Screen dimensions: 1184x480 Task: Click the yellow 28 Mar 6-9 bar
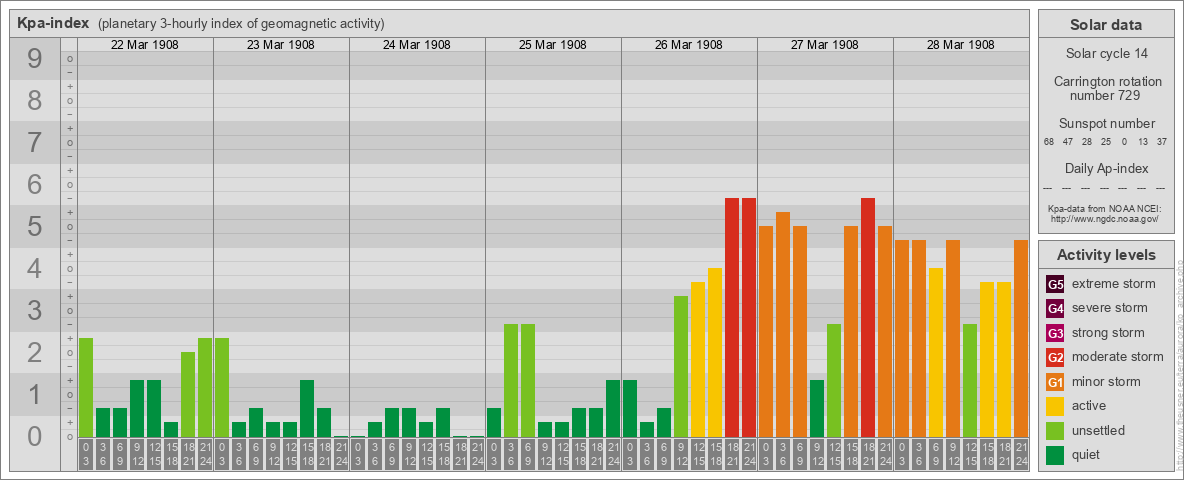click(936, 352)
